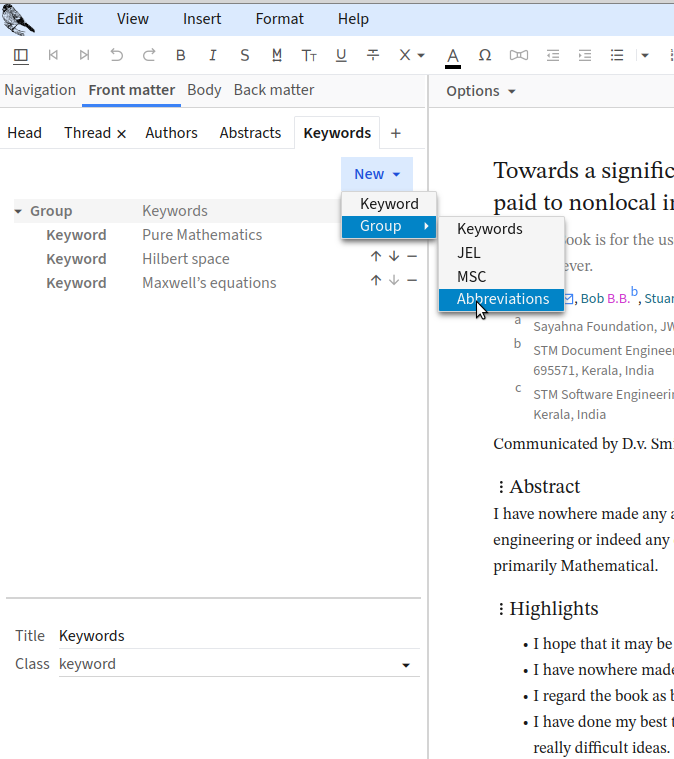
Task: Insert special character with Omega icon
Action: (485, 55)
